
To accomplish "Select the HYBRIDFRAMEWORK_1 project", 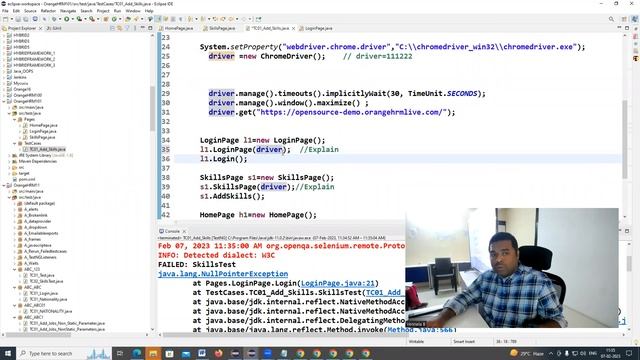I will [x=34, y=53].
